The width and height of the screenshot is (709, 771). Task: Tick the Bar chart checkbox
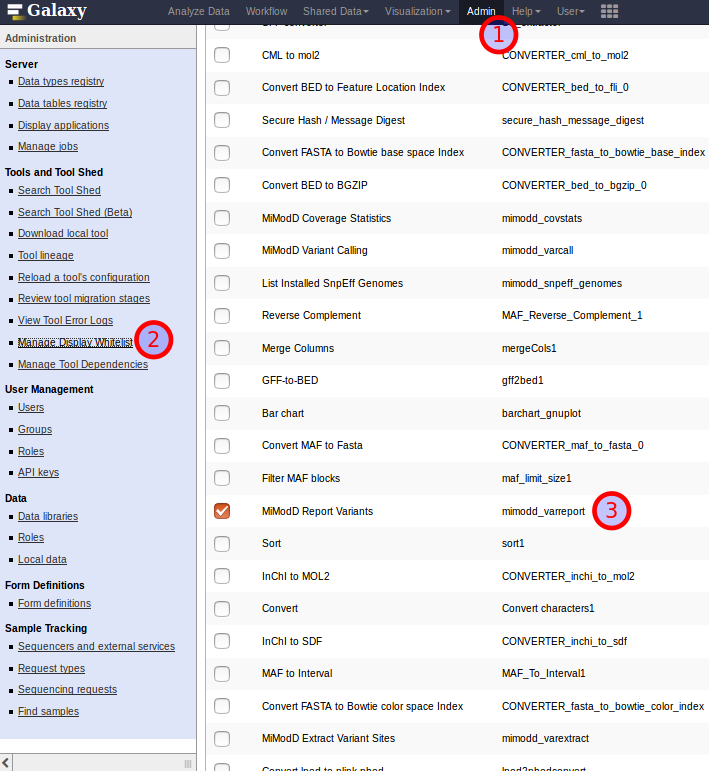tap(222, 413)
